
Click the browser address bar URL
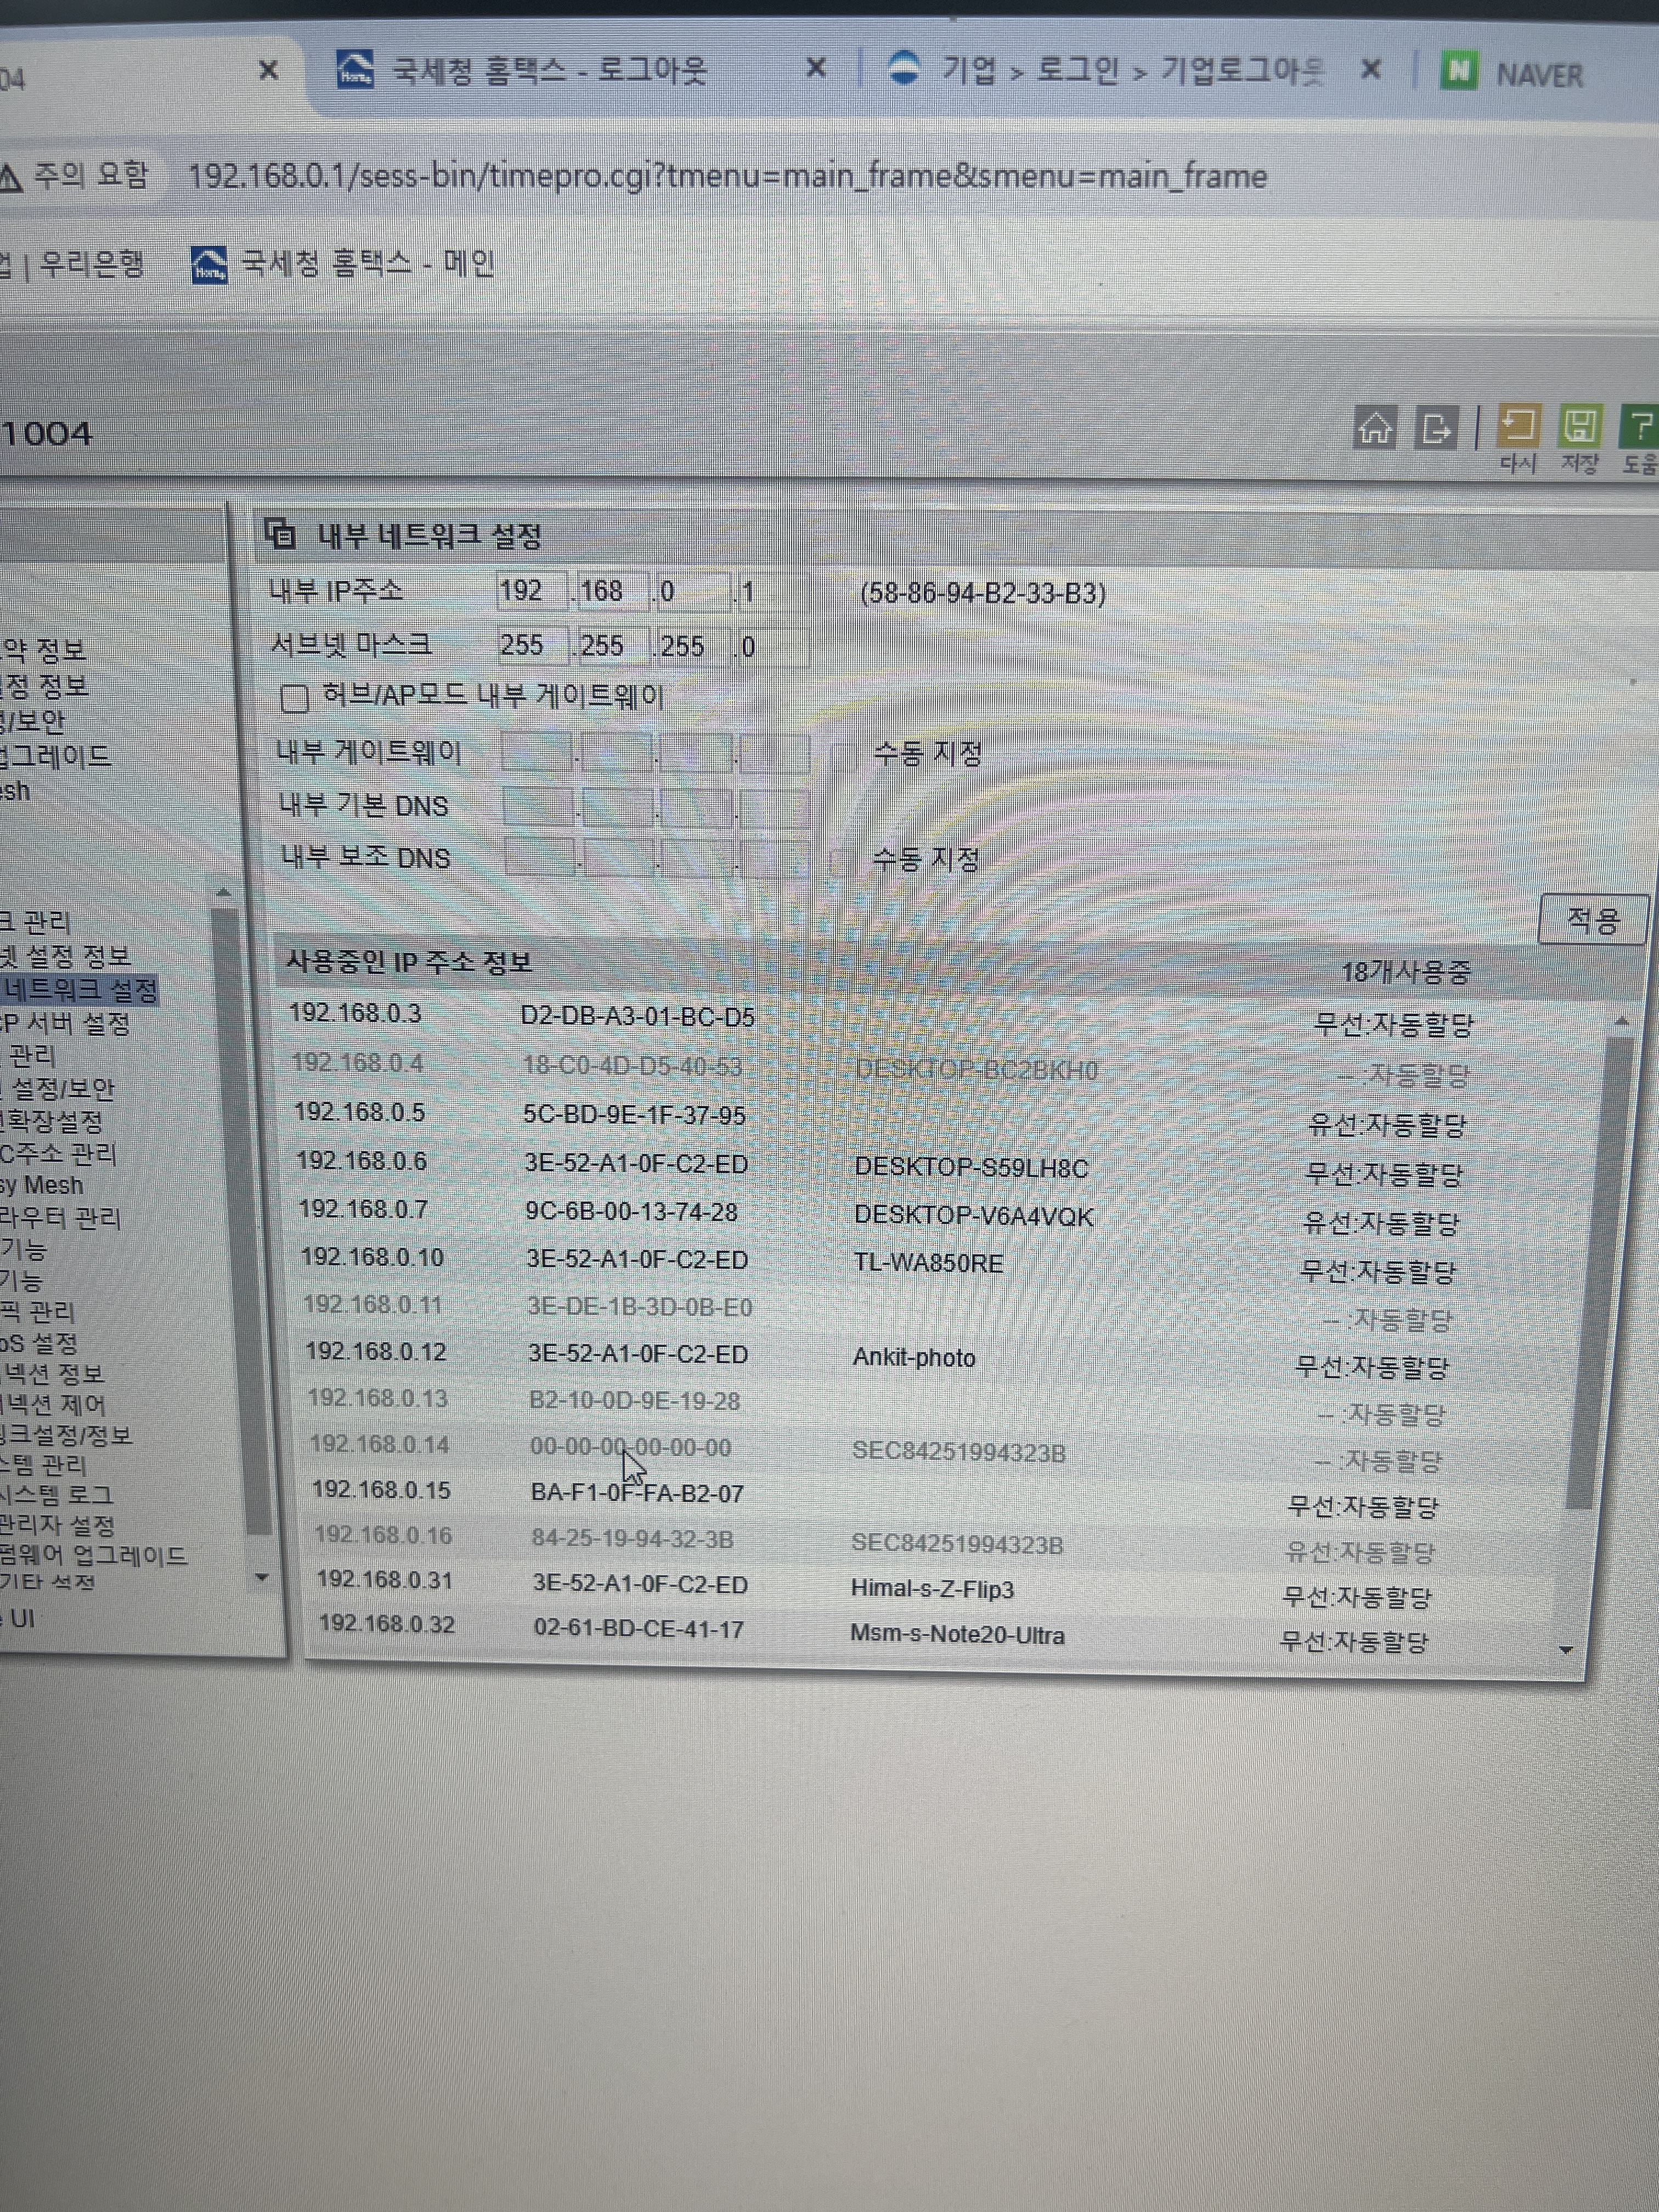pyautogui.click(x=727, y=177)
